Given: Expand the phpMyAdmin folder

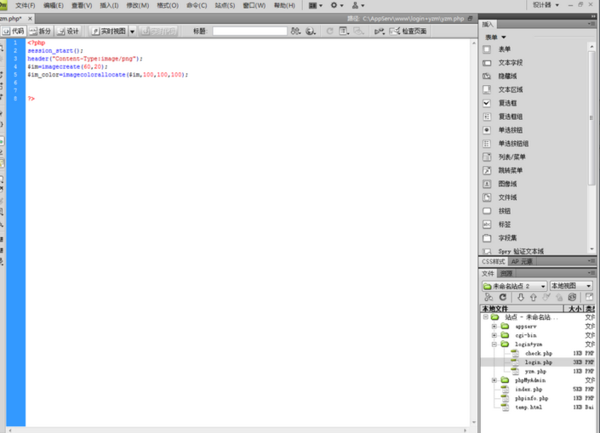Looking at the screenshot, I should pyautogui.click(x=494, y=380).
